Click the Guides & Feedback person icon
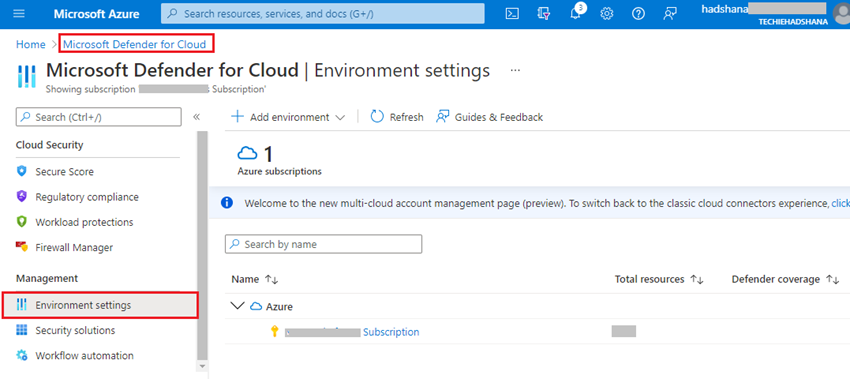 [x=443, y=117]
